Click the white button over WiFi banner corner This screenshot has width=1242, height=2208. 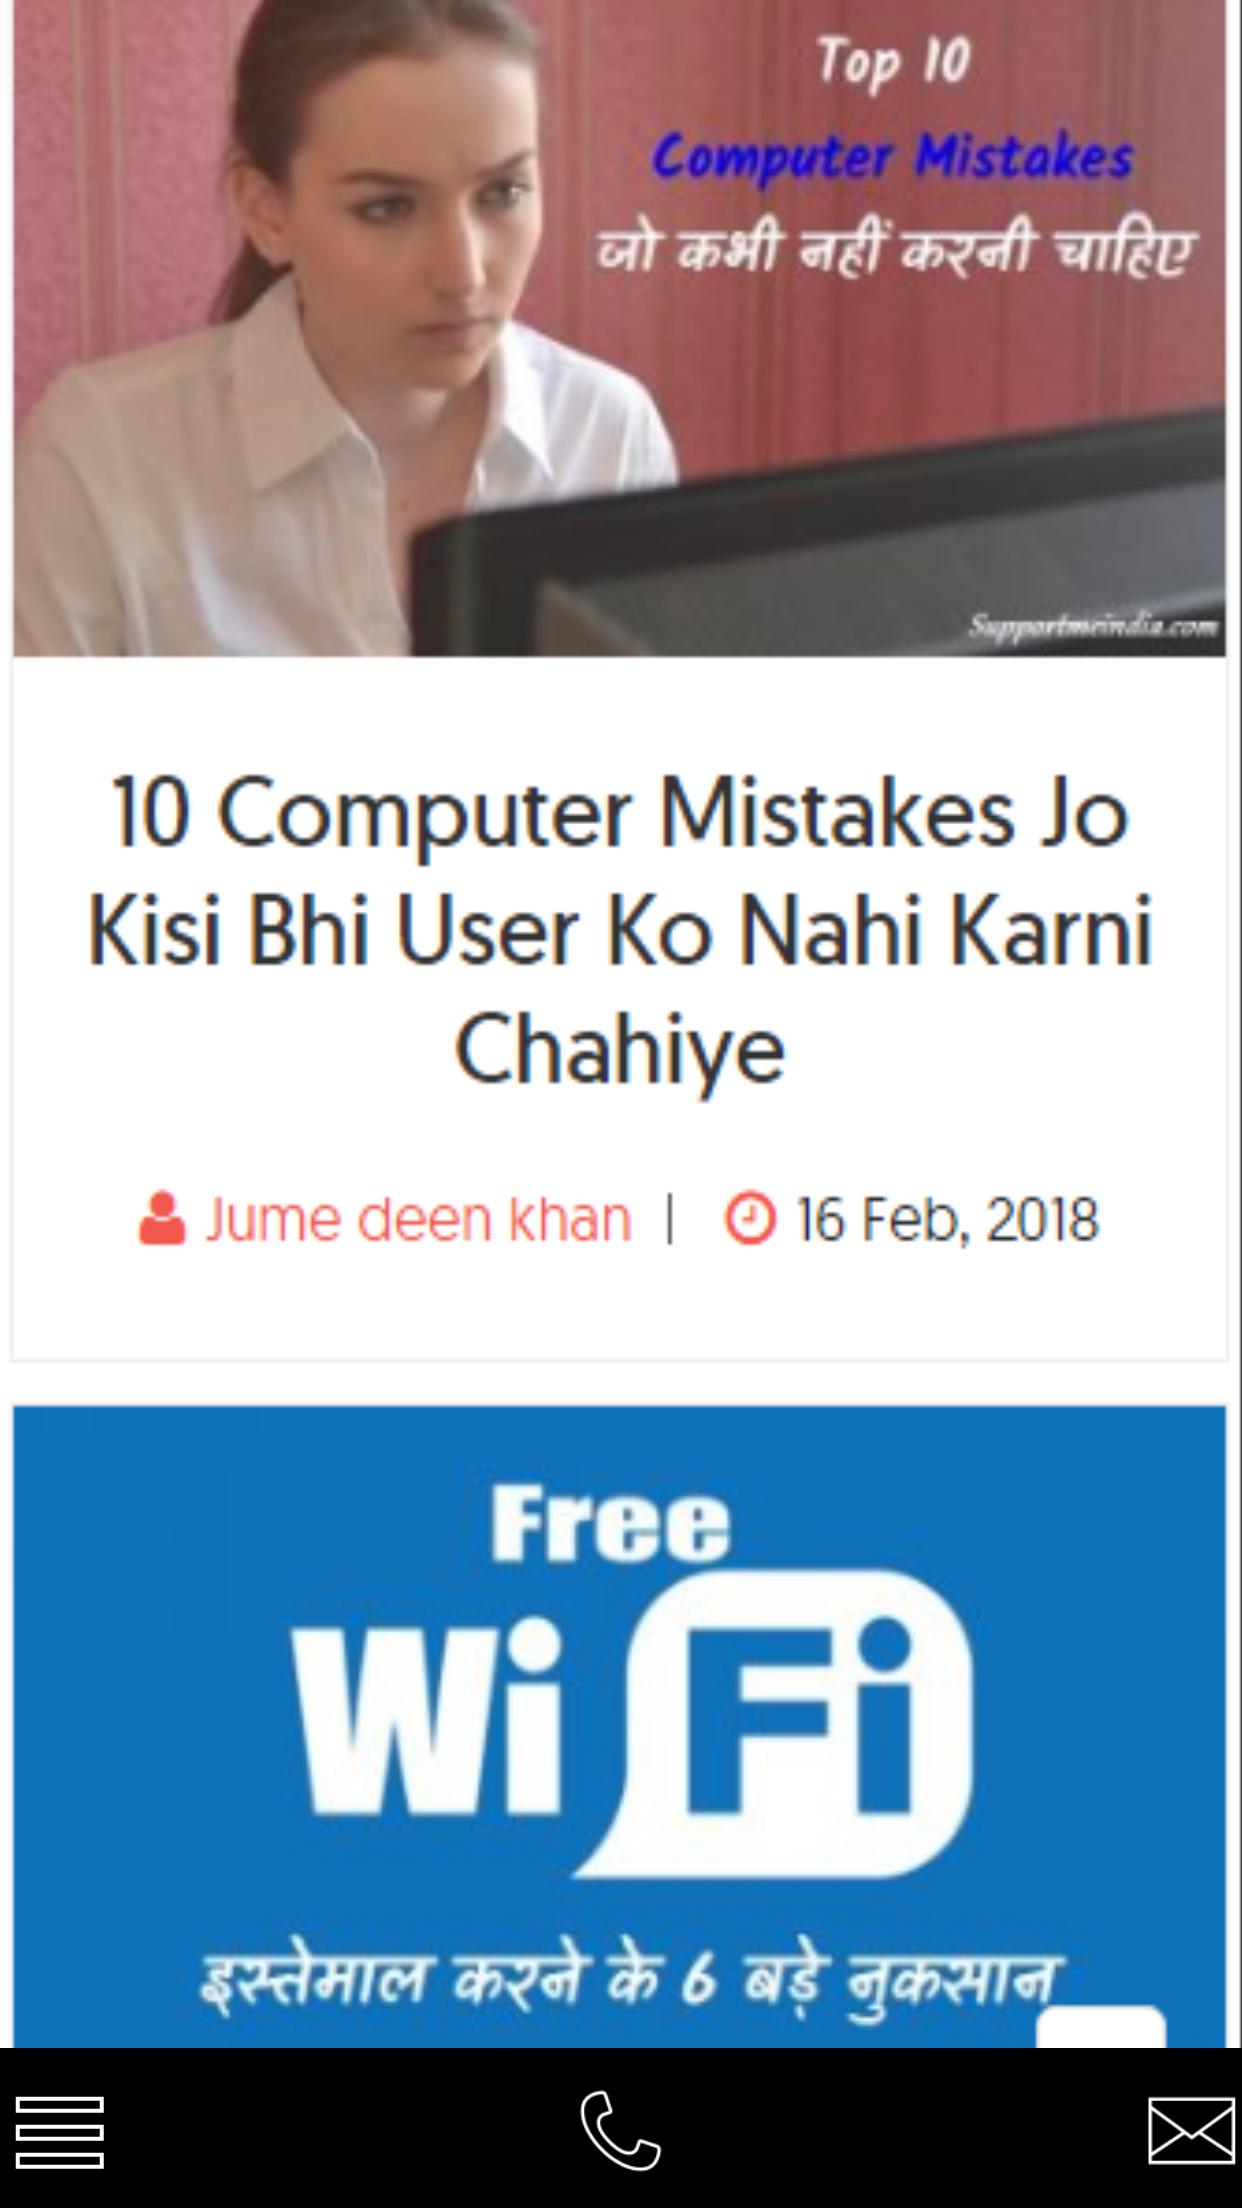coord(1101,2026)
